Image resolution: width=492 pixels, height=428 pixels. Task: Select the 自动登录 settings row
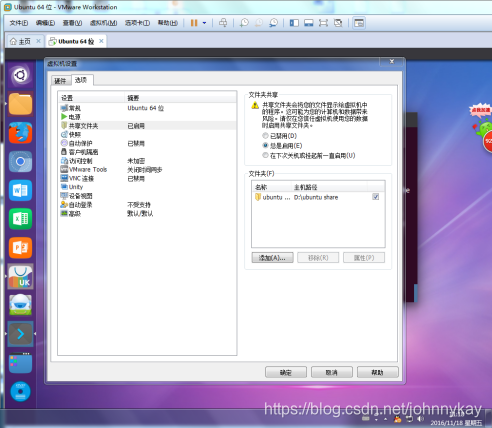147,205
